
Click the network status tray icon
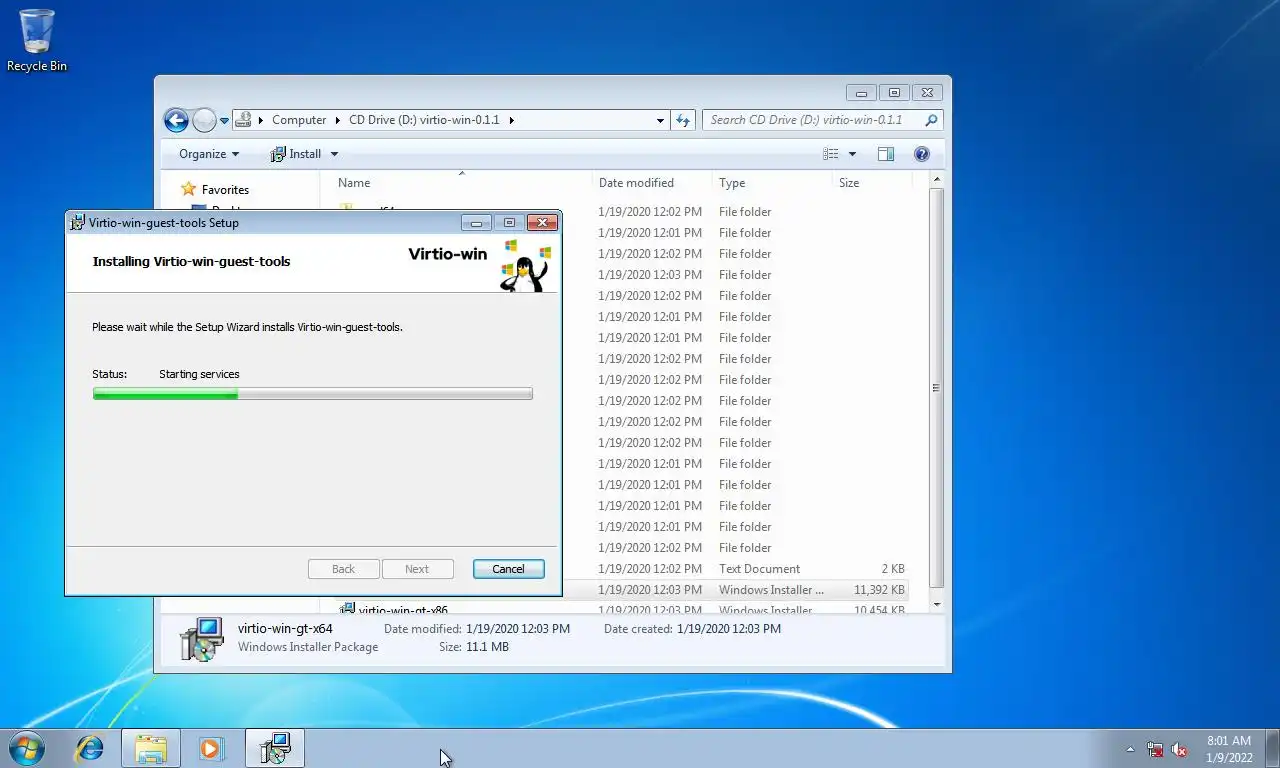pos(1155,749)
